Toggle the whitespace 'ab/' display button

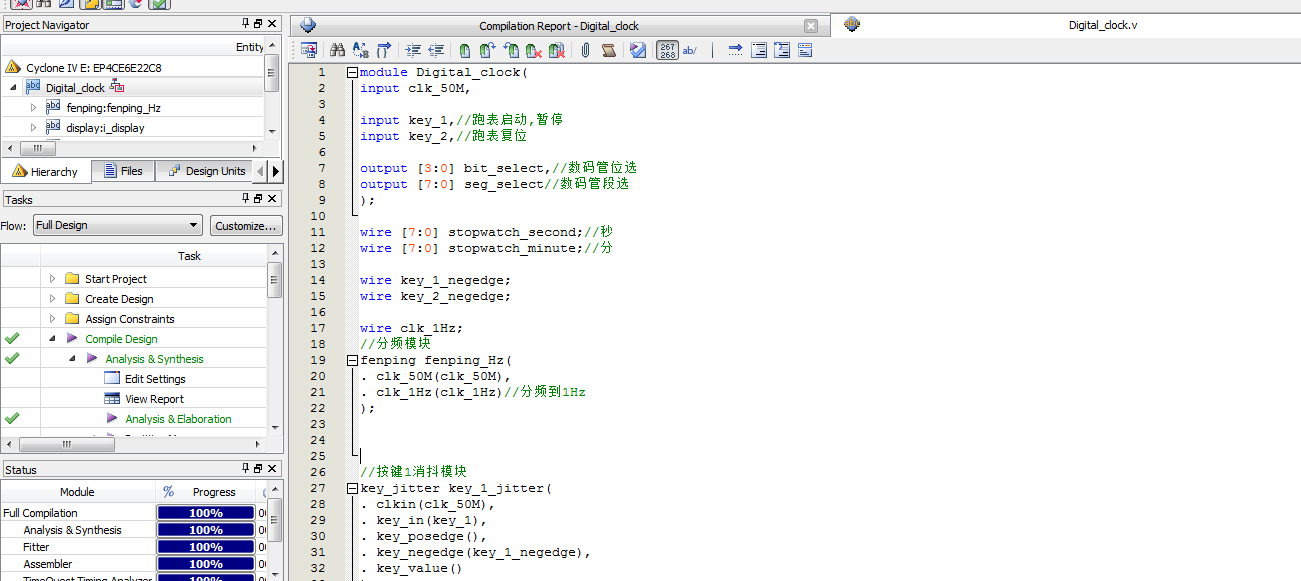pos(690,50)
